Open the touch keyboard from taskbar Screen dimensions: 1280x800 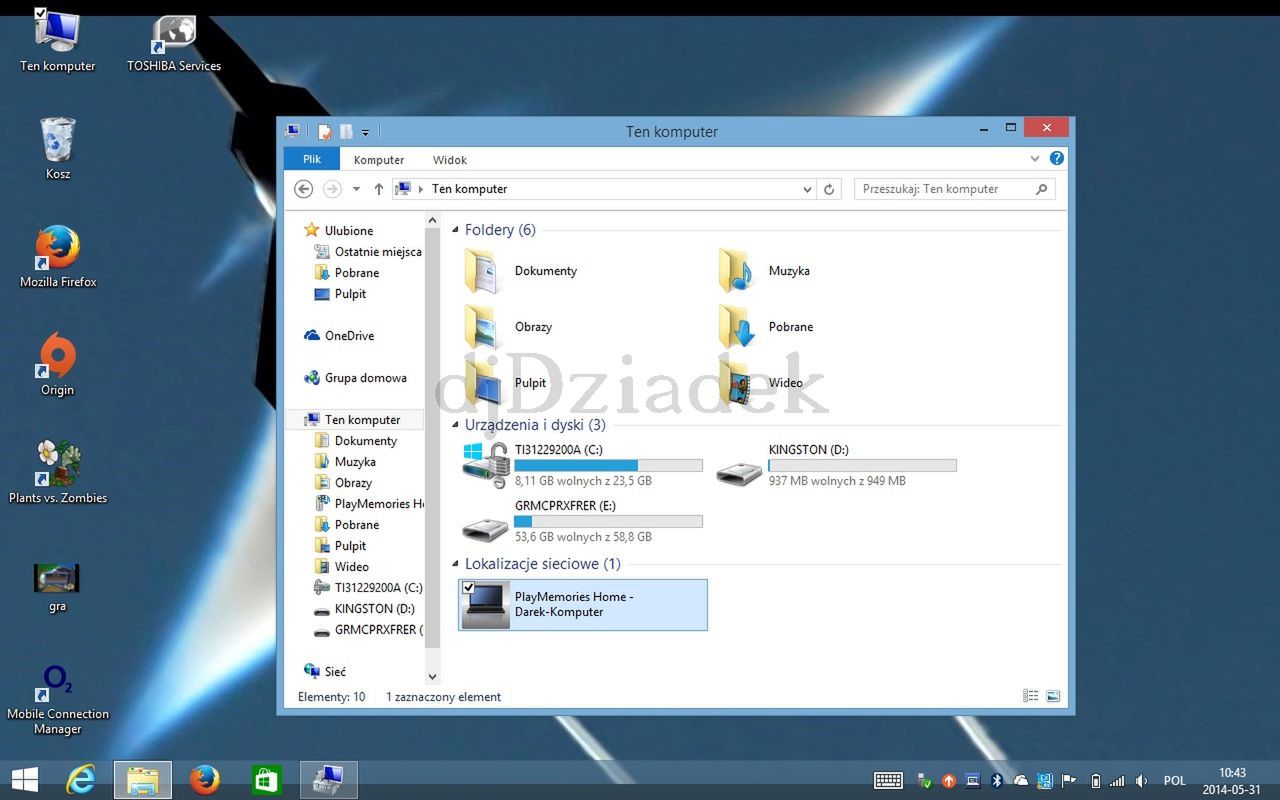(x=888, y=781)
